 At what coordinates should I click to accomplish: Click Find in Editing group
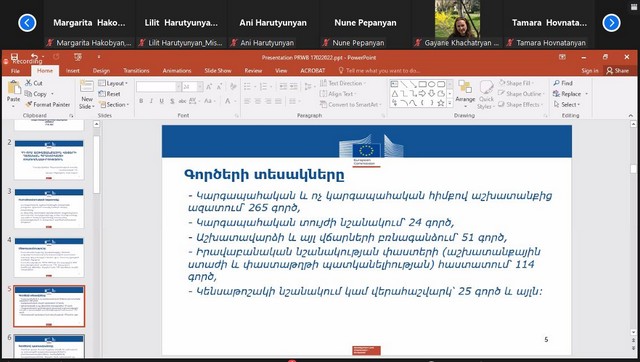pos(563,83)
